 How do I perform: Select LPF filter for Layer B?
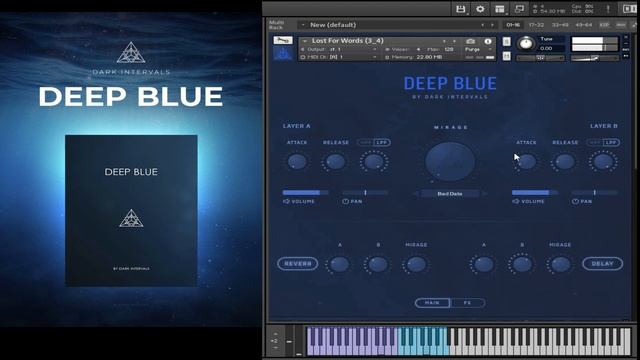[611, 142]
